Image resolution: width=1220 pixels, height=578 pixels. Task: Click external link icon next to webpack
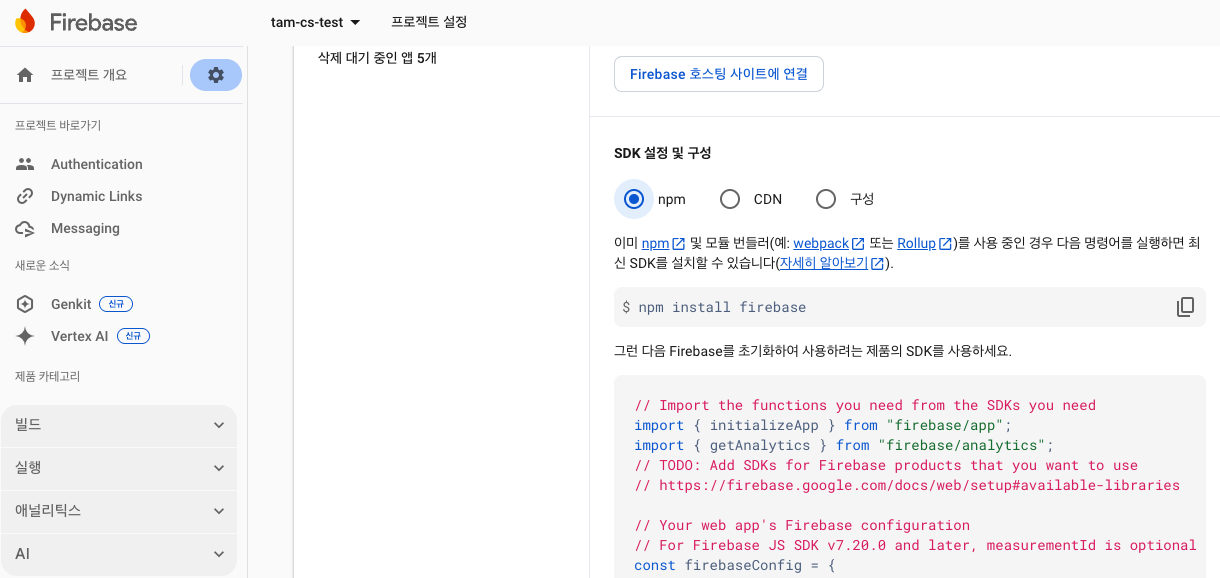857,243
